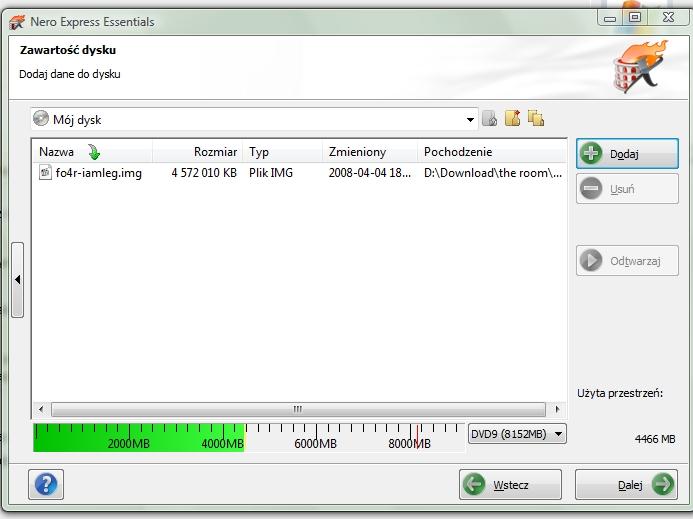The image size is (693, 519).
Task: Click the Nero Express title bar icon
Action: (17, 22)
